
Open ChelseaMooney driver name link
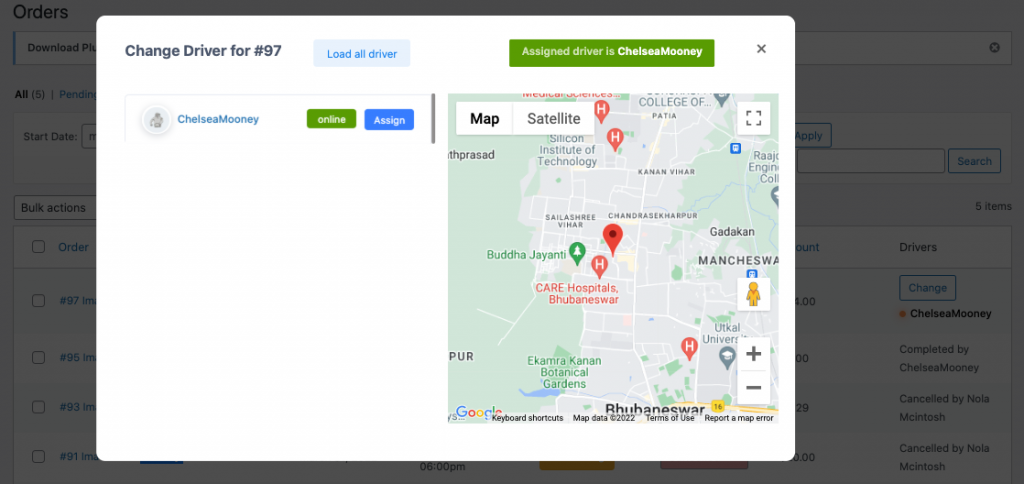(218, 119)
